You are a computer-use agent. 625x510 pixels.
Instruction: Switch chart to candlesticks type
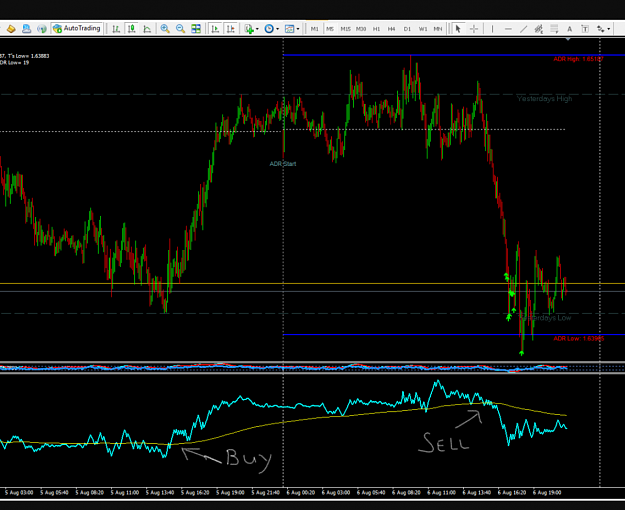[x=131, y=29]
